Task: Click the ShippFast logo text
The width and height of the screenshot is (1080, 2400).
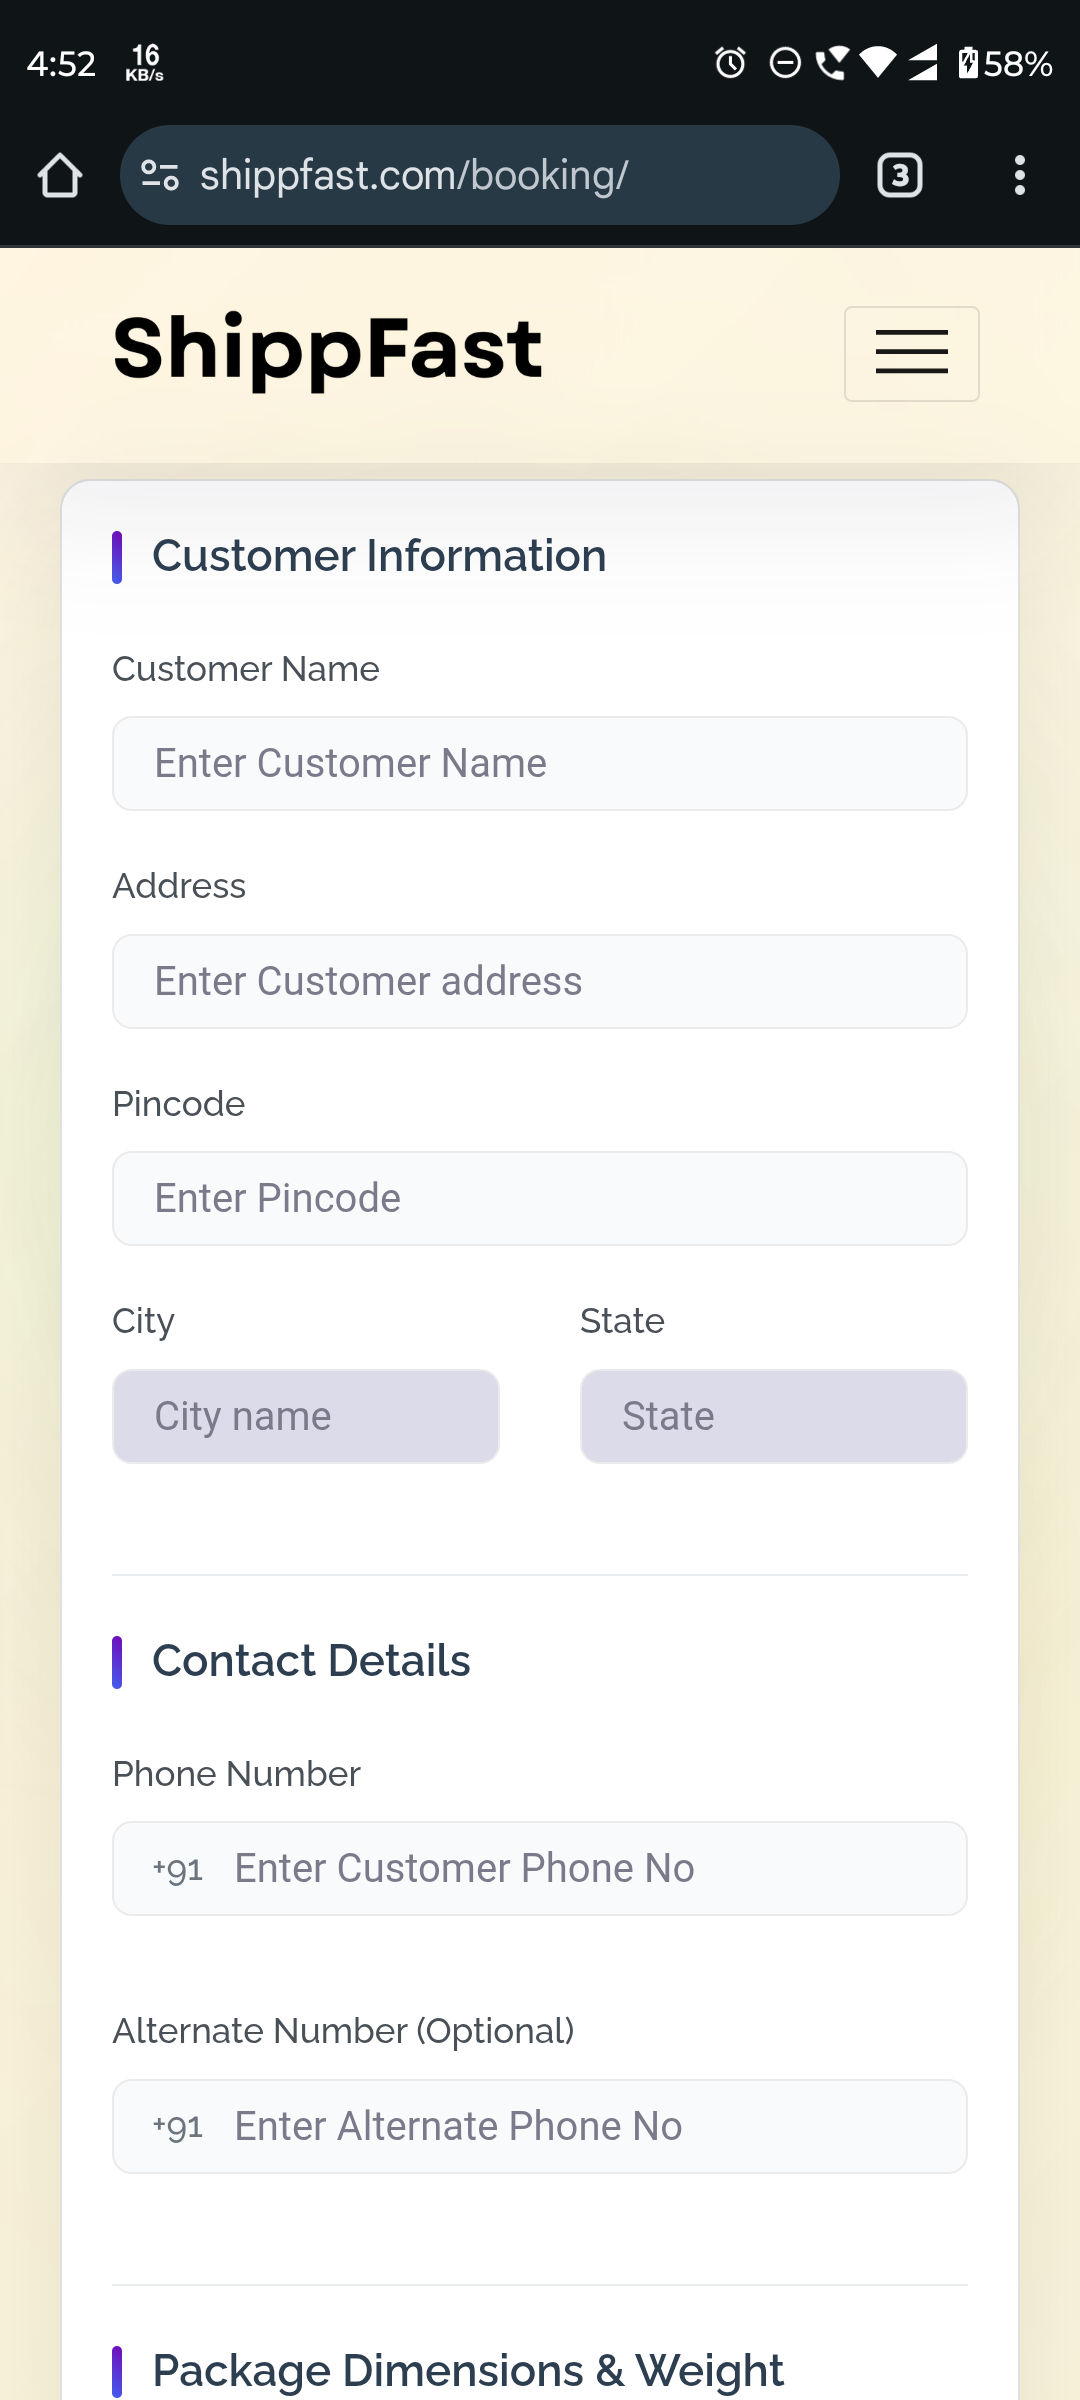Action: coord(327,348)
